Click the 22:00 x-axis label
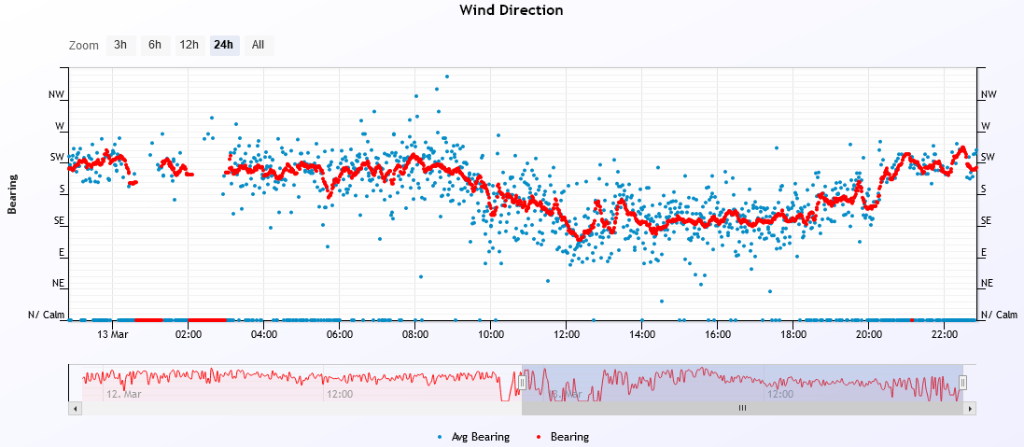 944,334
